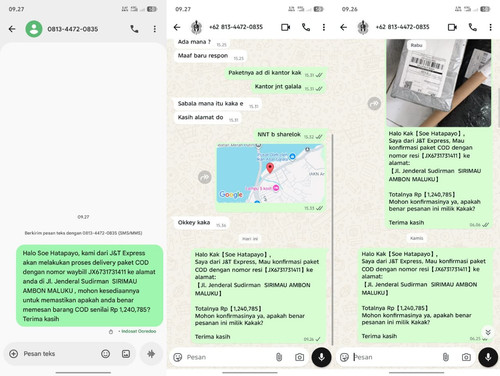Open contact avatar in SMS screen

pyautogui.click(x=34, y=29)
